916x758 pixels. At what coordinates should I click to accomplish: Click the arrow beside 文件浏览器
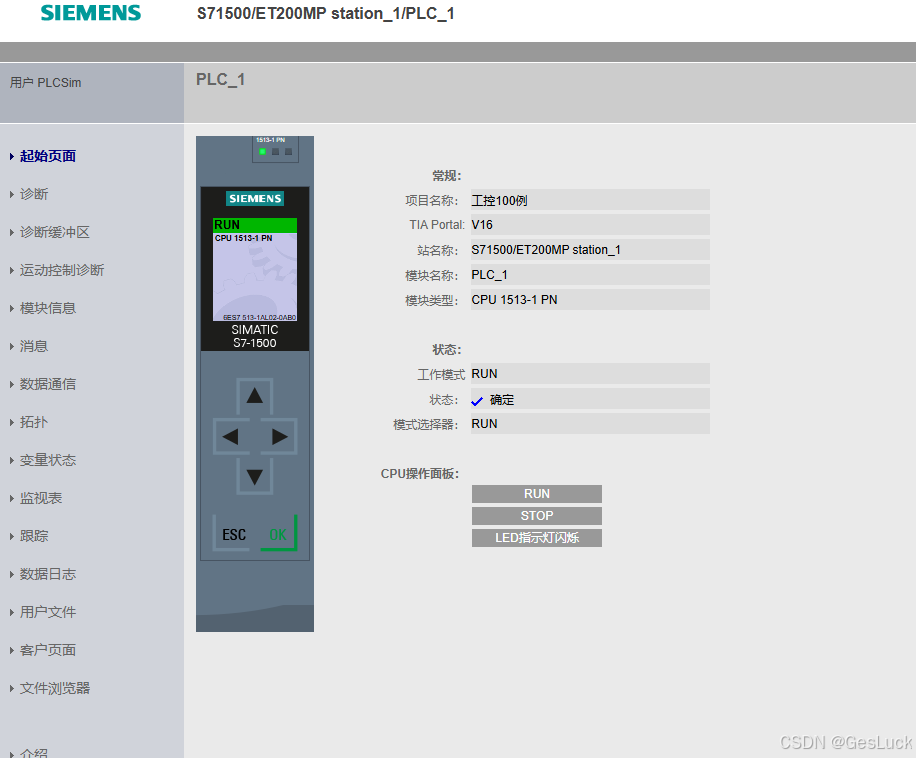12,689
